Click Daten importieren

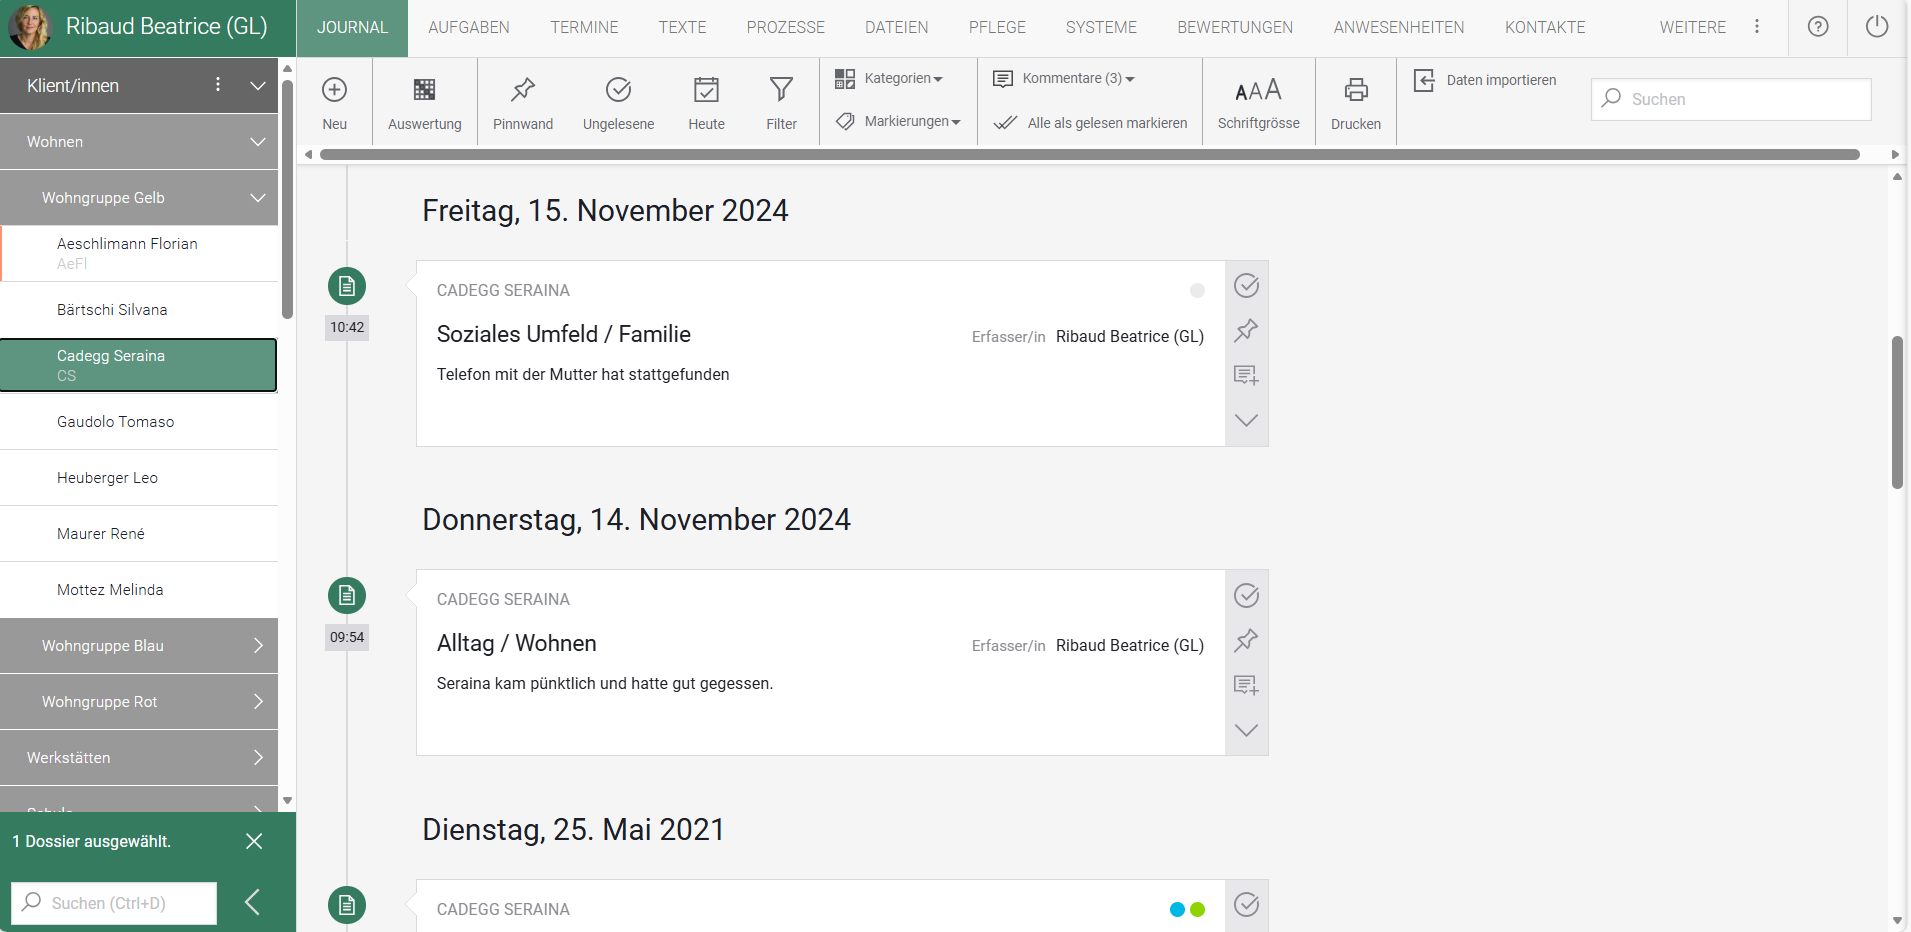coord(1485,80)
